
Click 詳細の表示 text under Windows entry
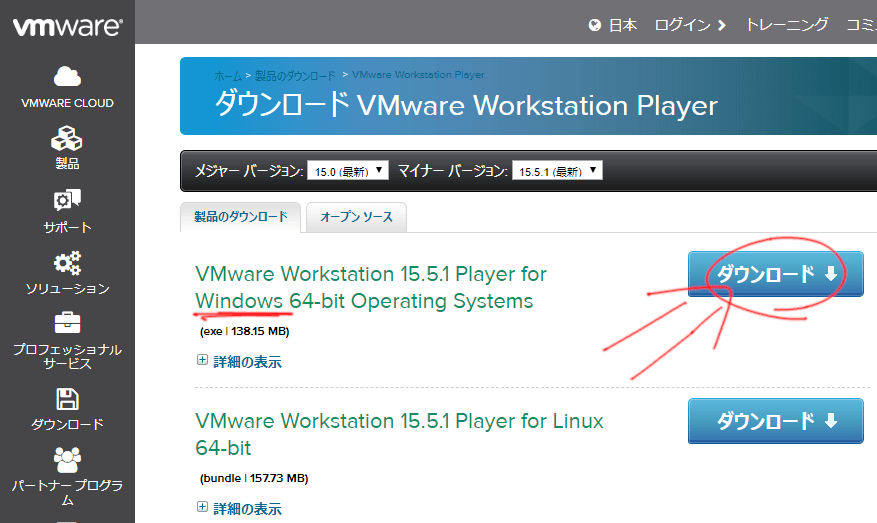(247, 362)
